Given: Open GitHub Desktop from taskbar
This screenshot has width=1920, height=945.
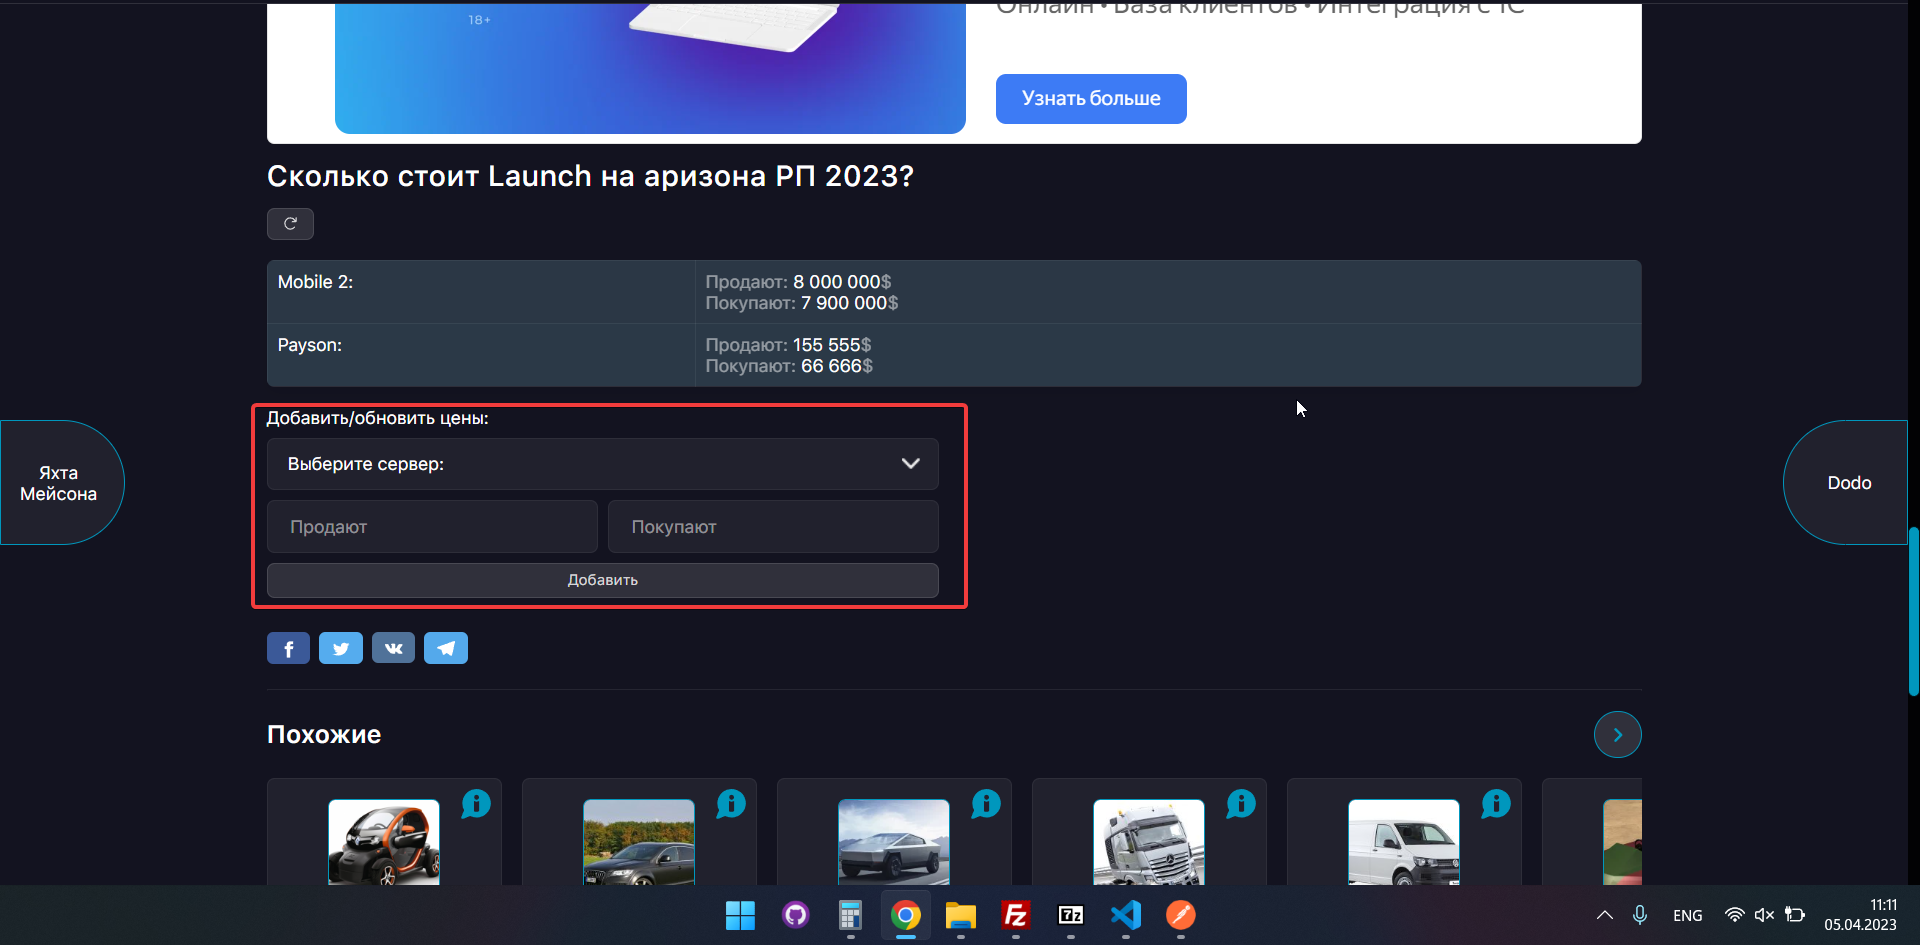Looking at the screenshot, I should [x=796, y=915].
